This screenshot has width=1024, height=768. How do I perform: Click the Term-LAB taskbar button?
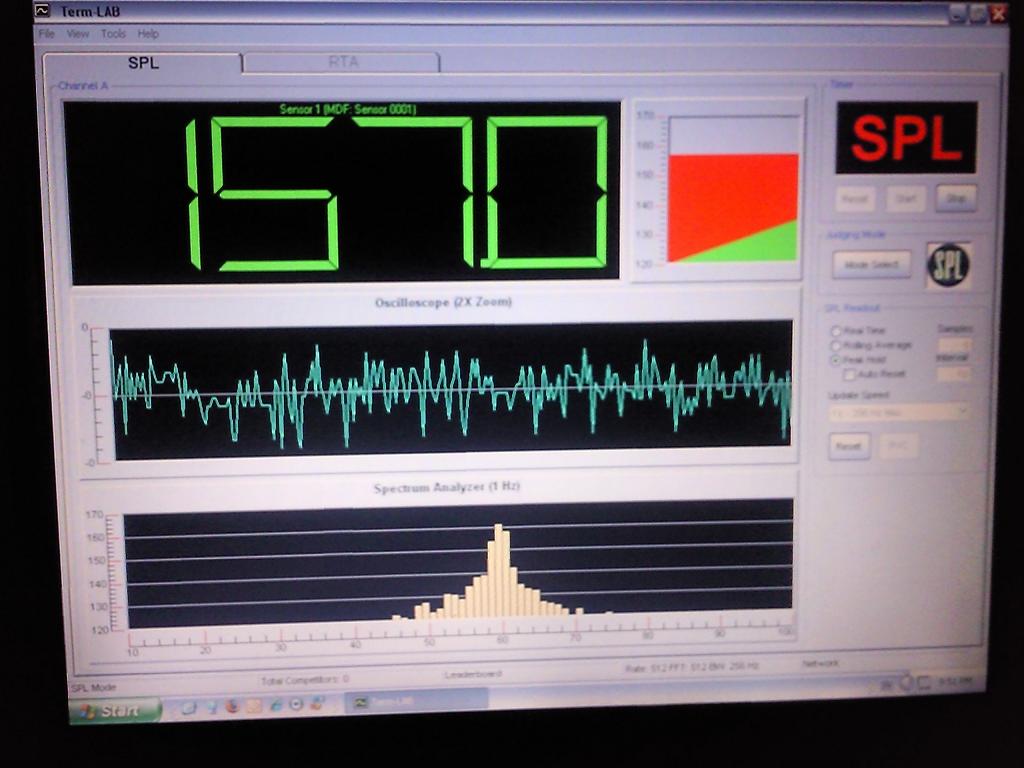[x=415, y=701]
